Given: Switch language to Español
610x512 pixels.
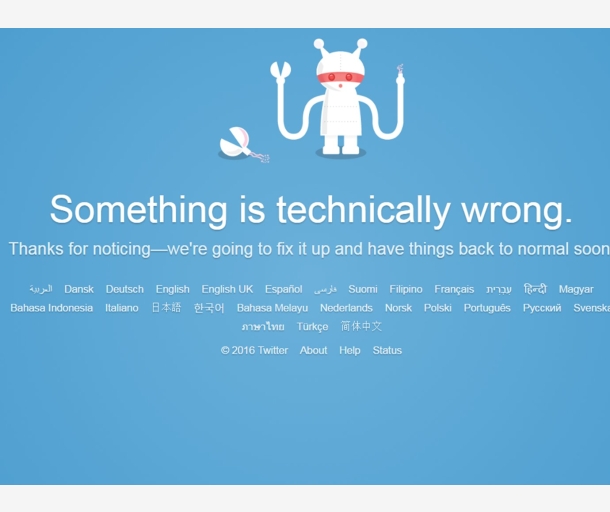Looking at the screenshot, I should pyautogui.click(x=284, y=289).
